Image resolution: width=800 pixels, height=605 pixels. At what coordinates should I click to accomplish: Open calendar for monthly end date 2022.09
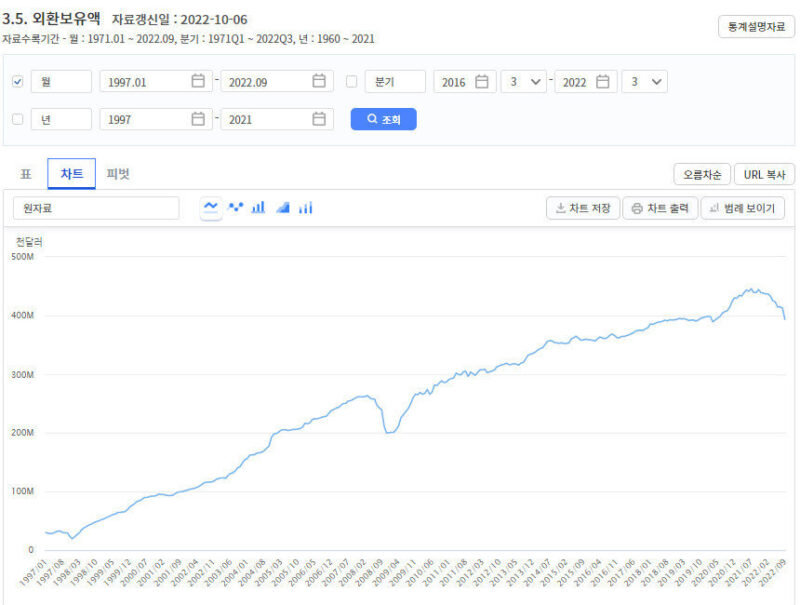coord(319,82)
